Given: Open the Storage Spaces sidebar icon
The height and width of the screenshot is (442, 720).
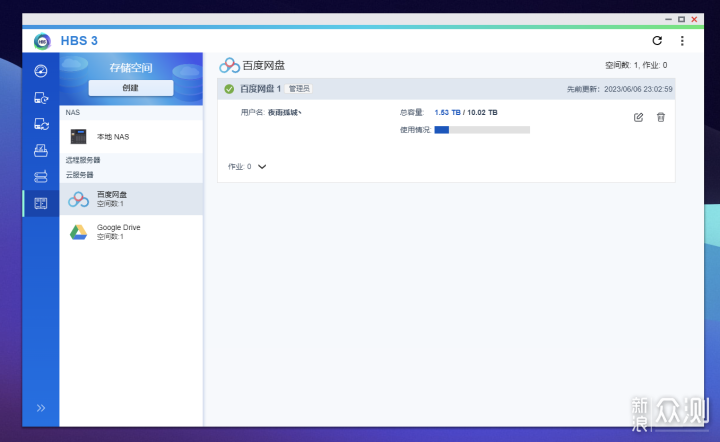Looking at the screenshot, I should tap(41, 203).
